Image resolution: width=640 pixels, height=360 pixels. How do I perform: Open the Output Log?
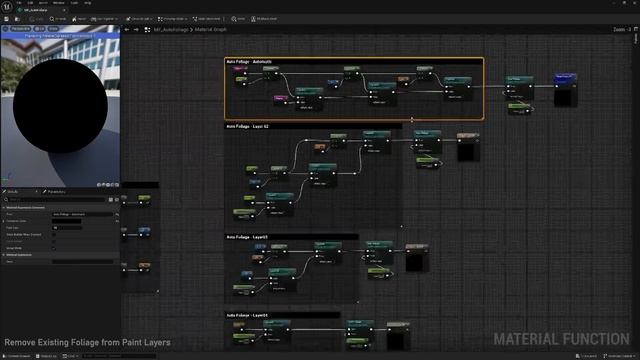(46, 356)
